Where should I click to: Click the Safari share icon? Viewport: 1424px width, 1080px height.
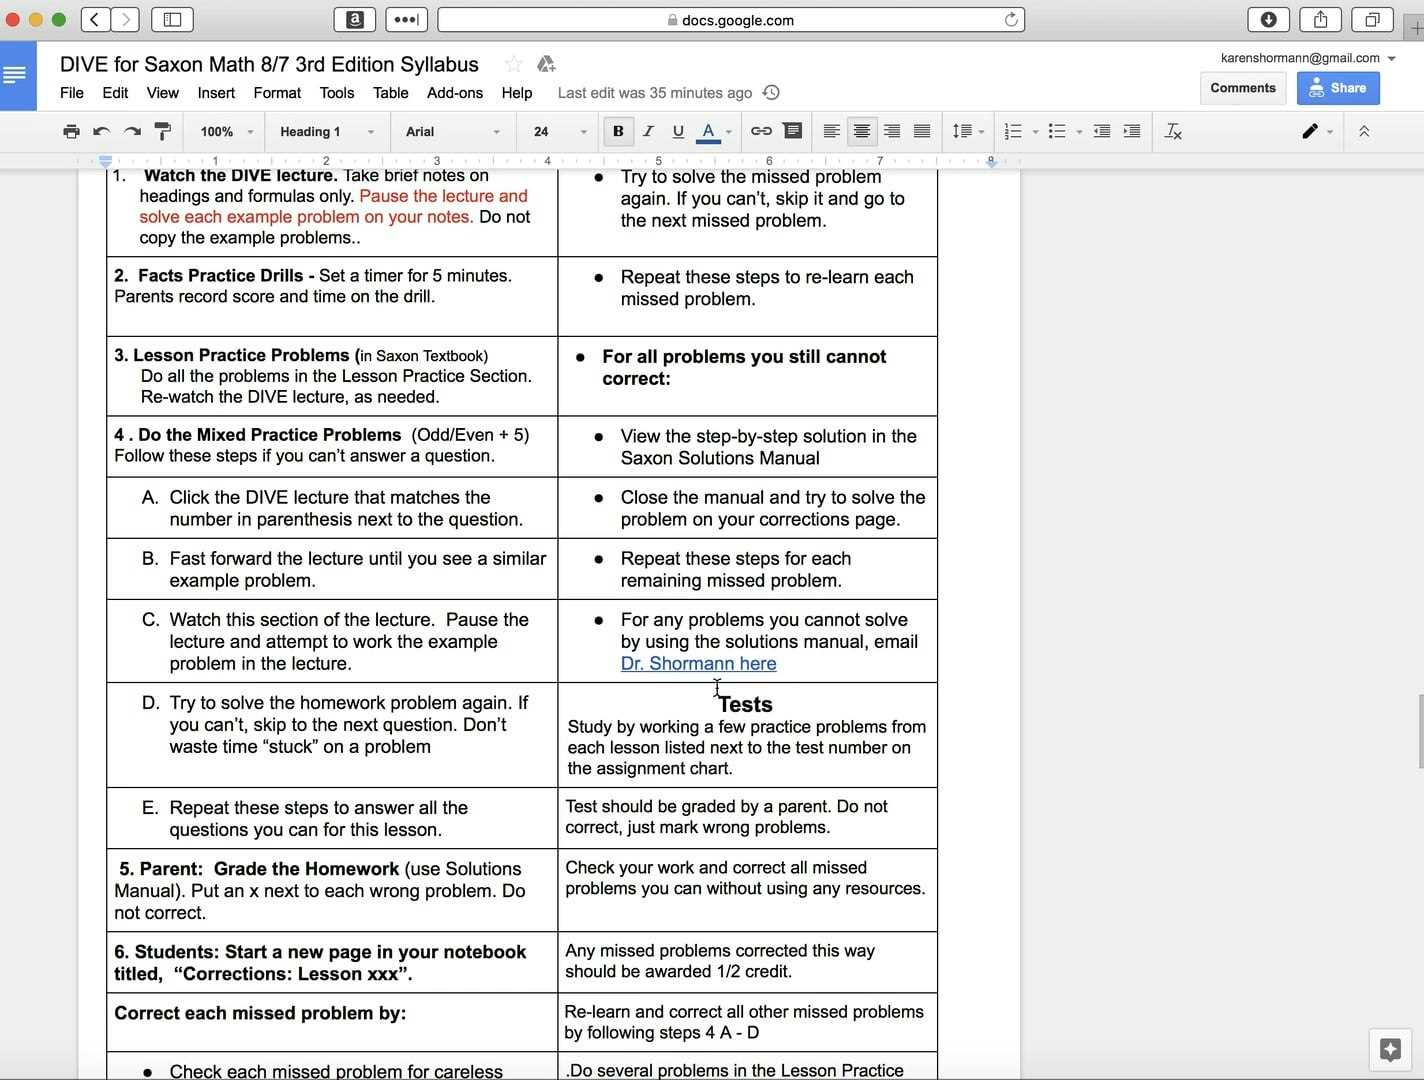click(1320, 19)
